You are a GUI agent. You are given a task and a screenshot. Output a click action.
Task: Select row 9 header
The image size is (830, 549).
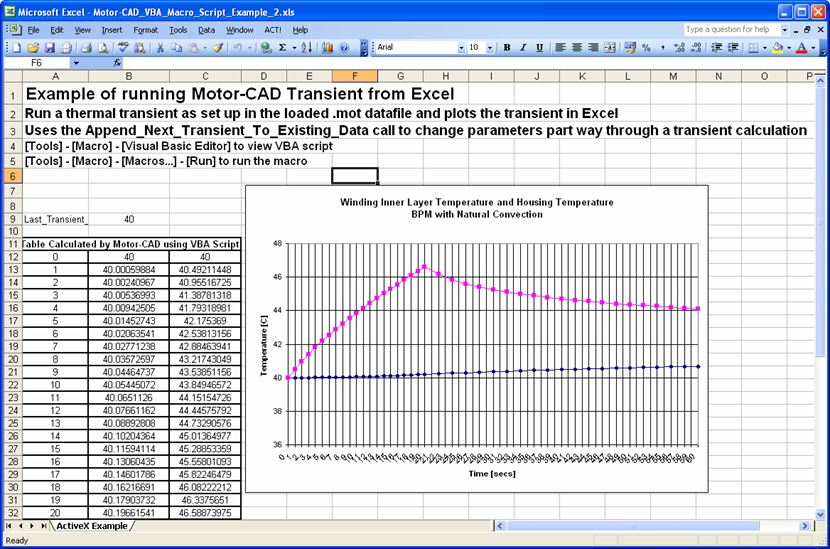point(13,219)
